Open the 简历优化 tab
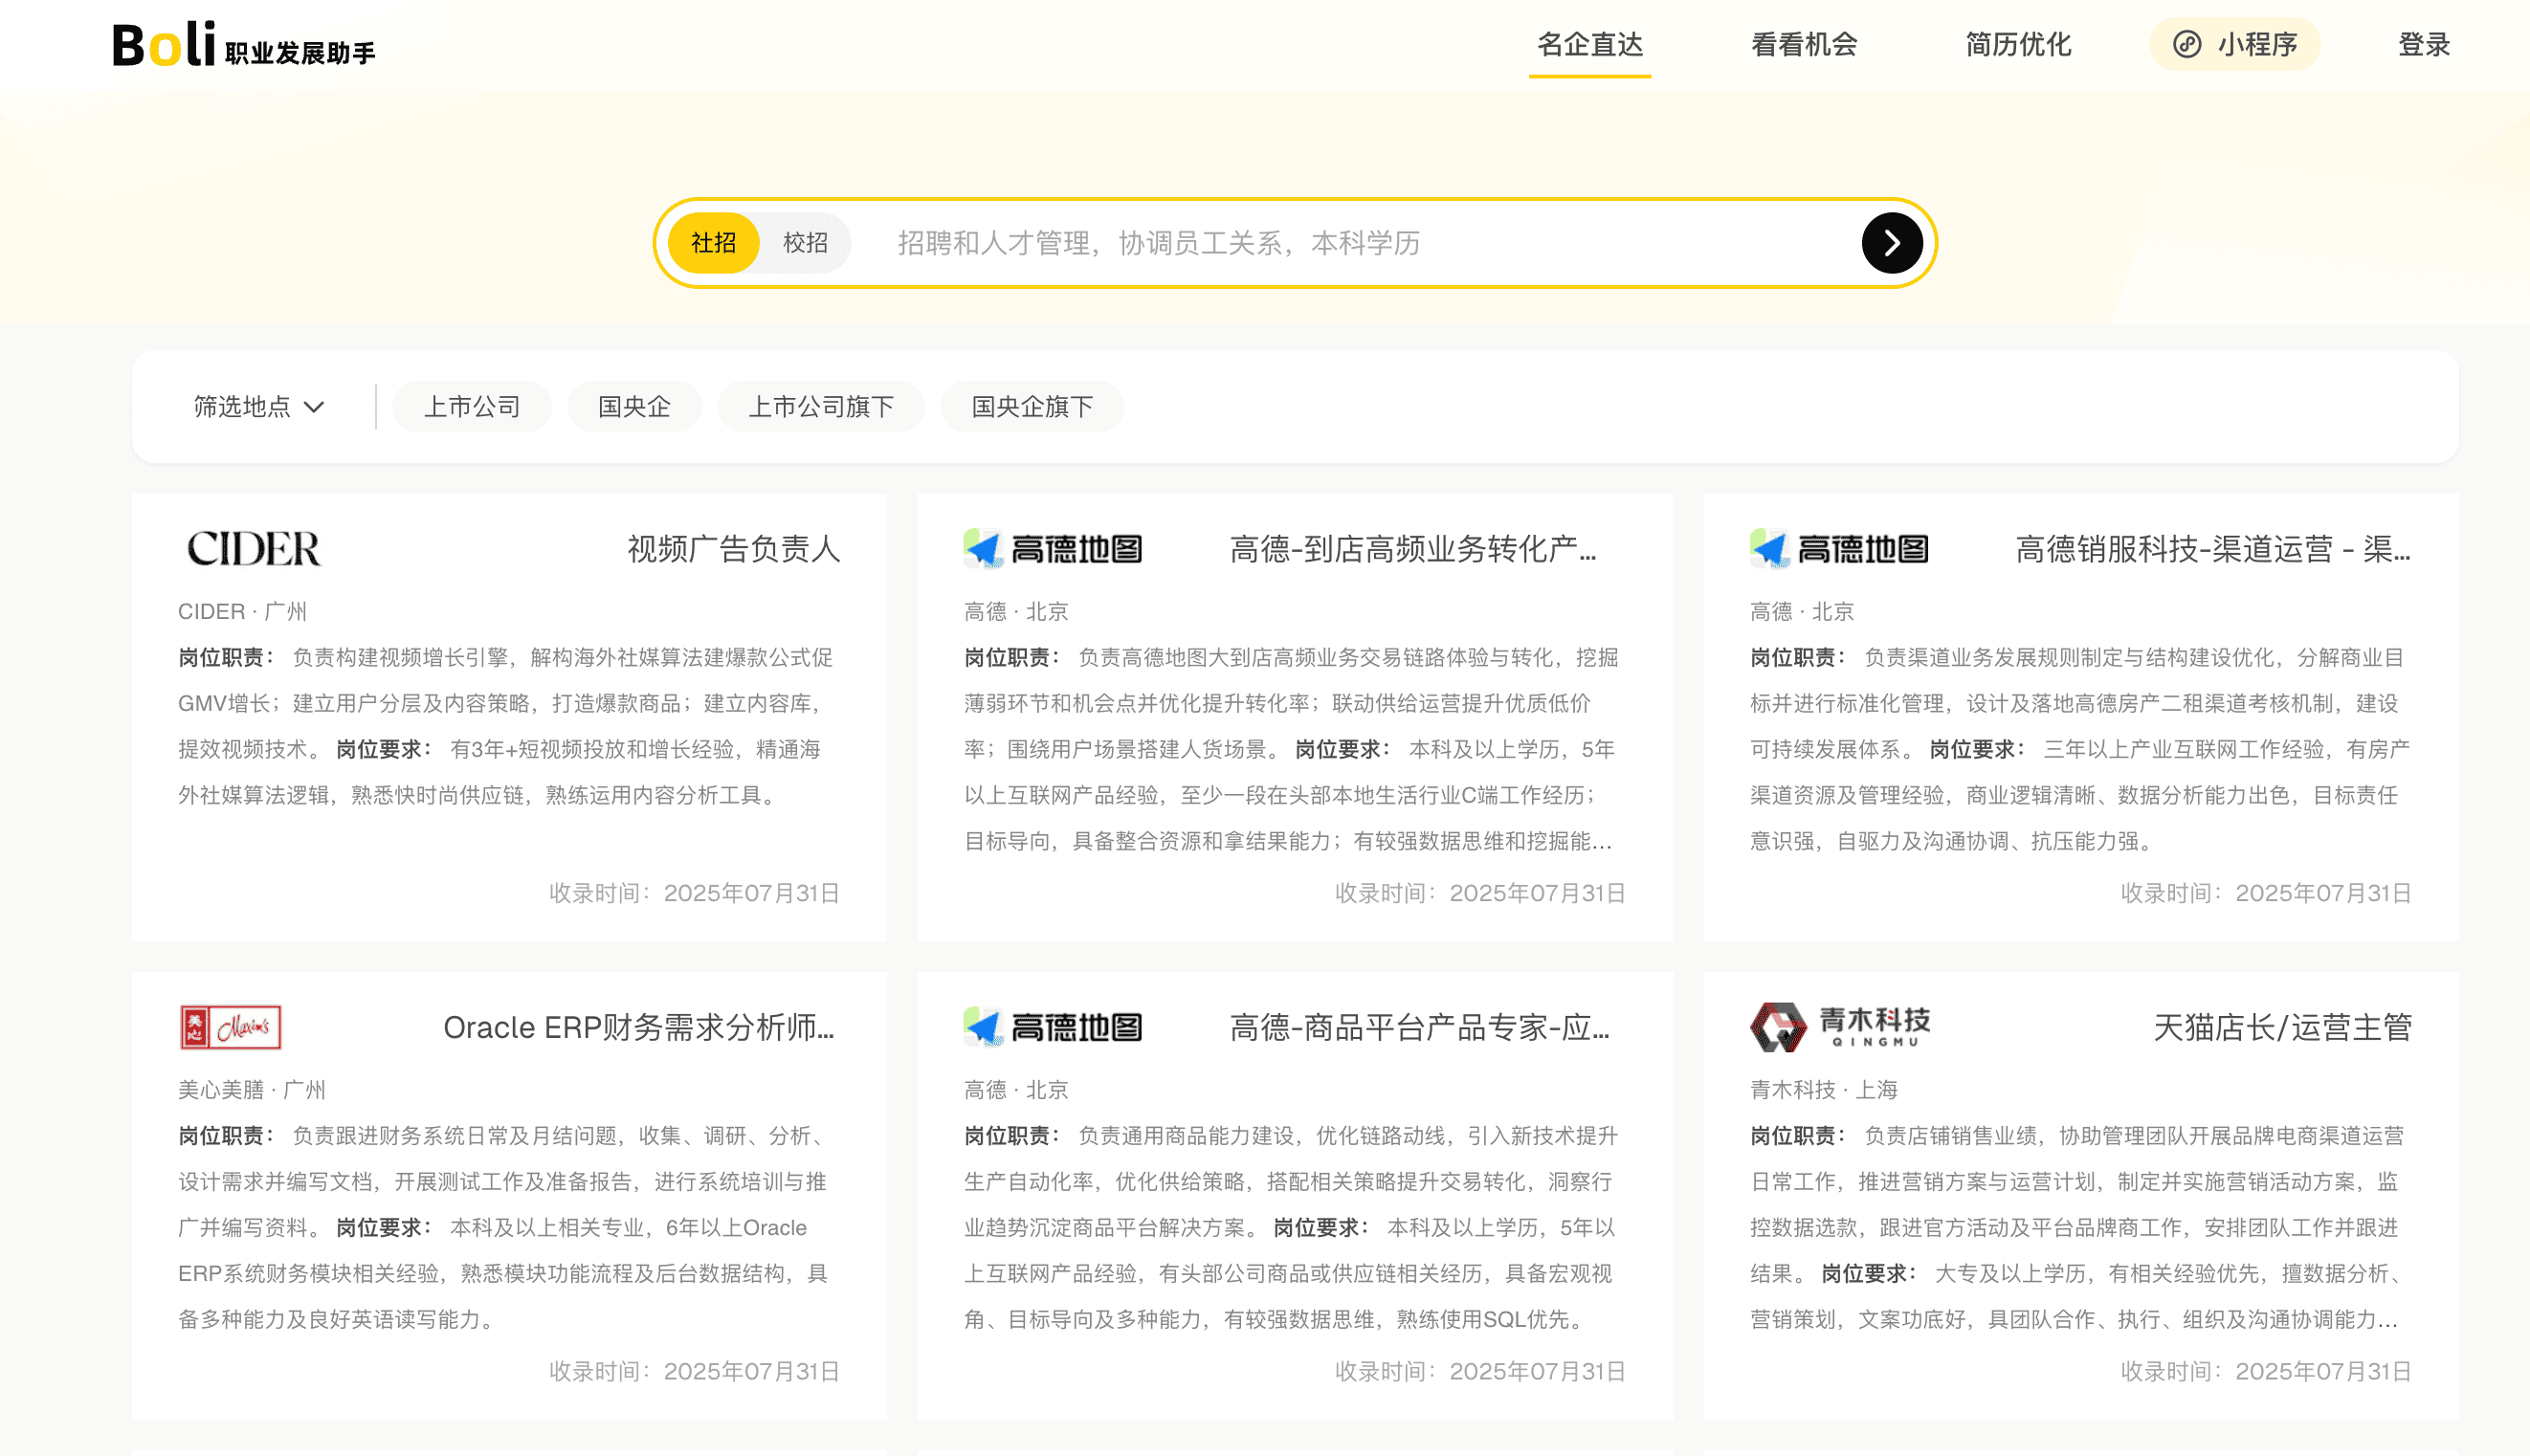Viewport: 2530px width, 1456px height. (2017, 45)
